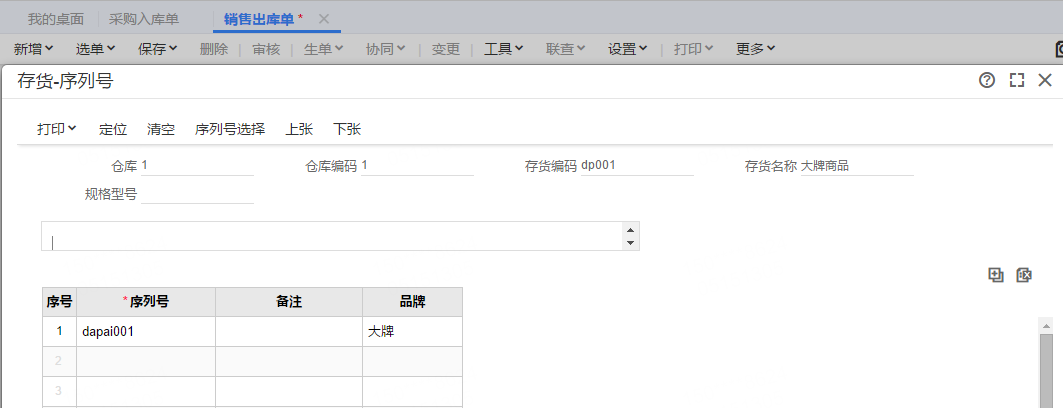
Task: Switch to the 我的桌面 tab
Action: [x=56, y=19]
